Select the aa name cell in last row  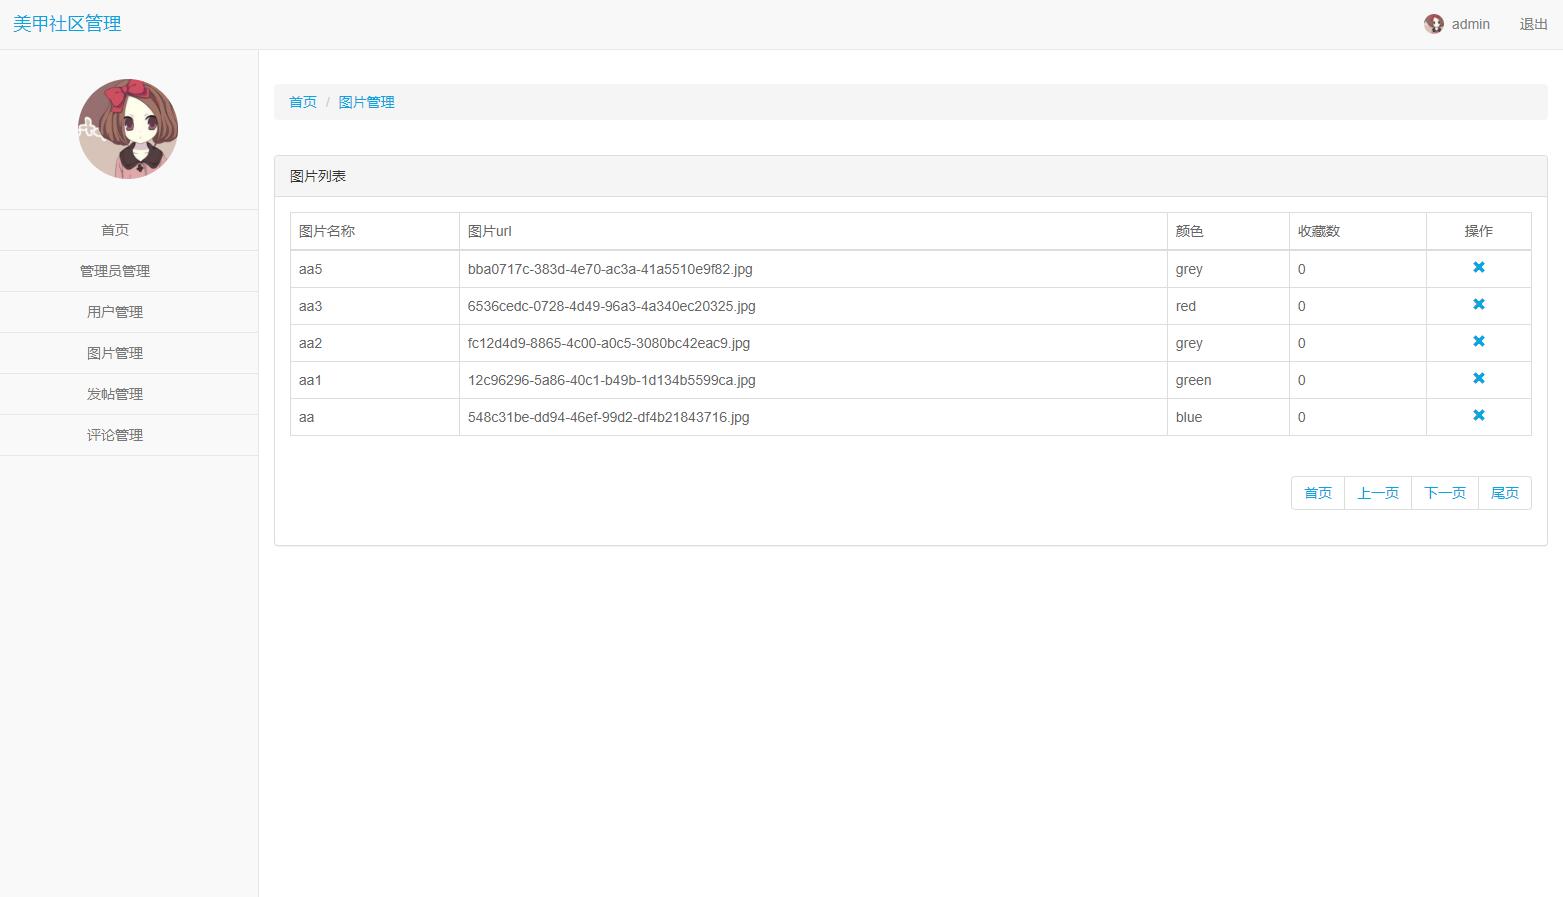[x=375, y=417]
